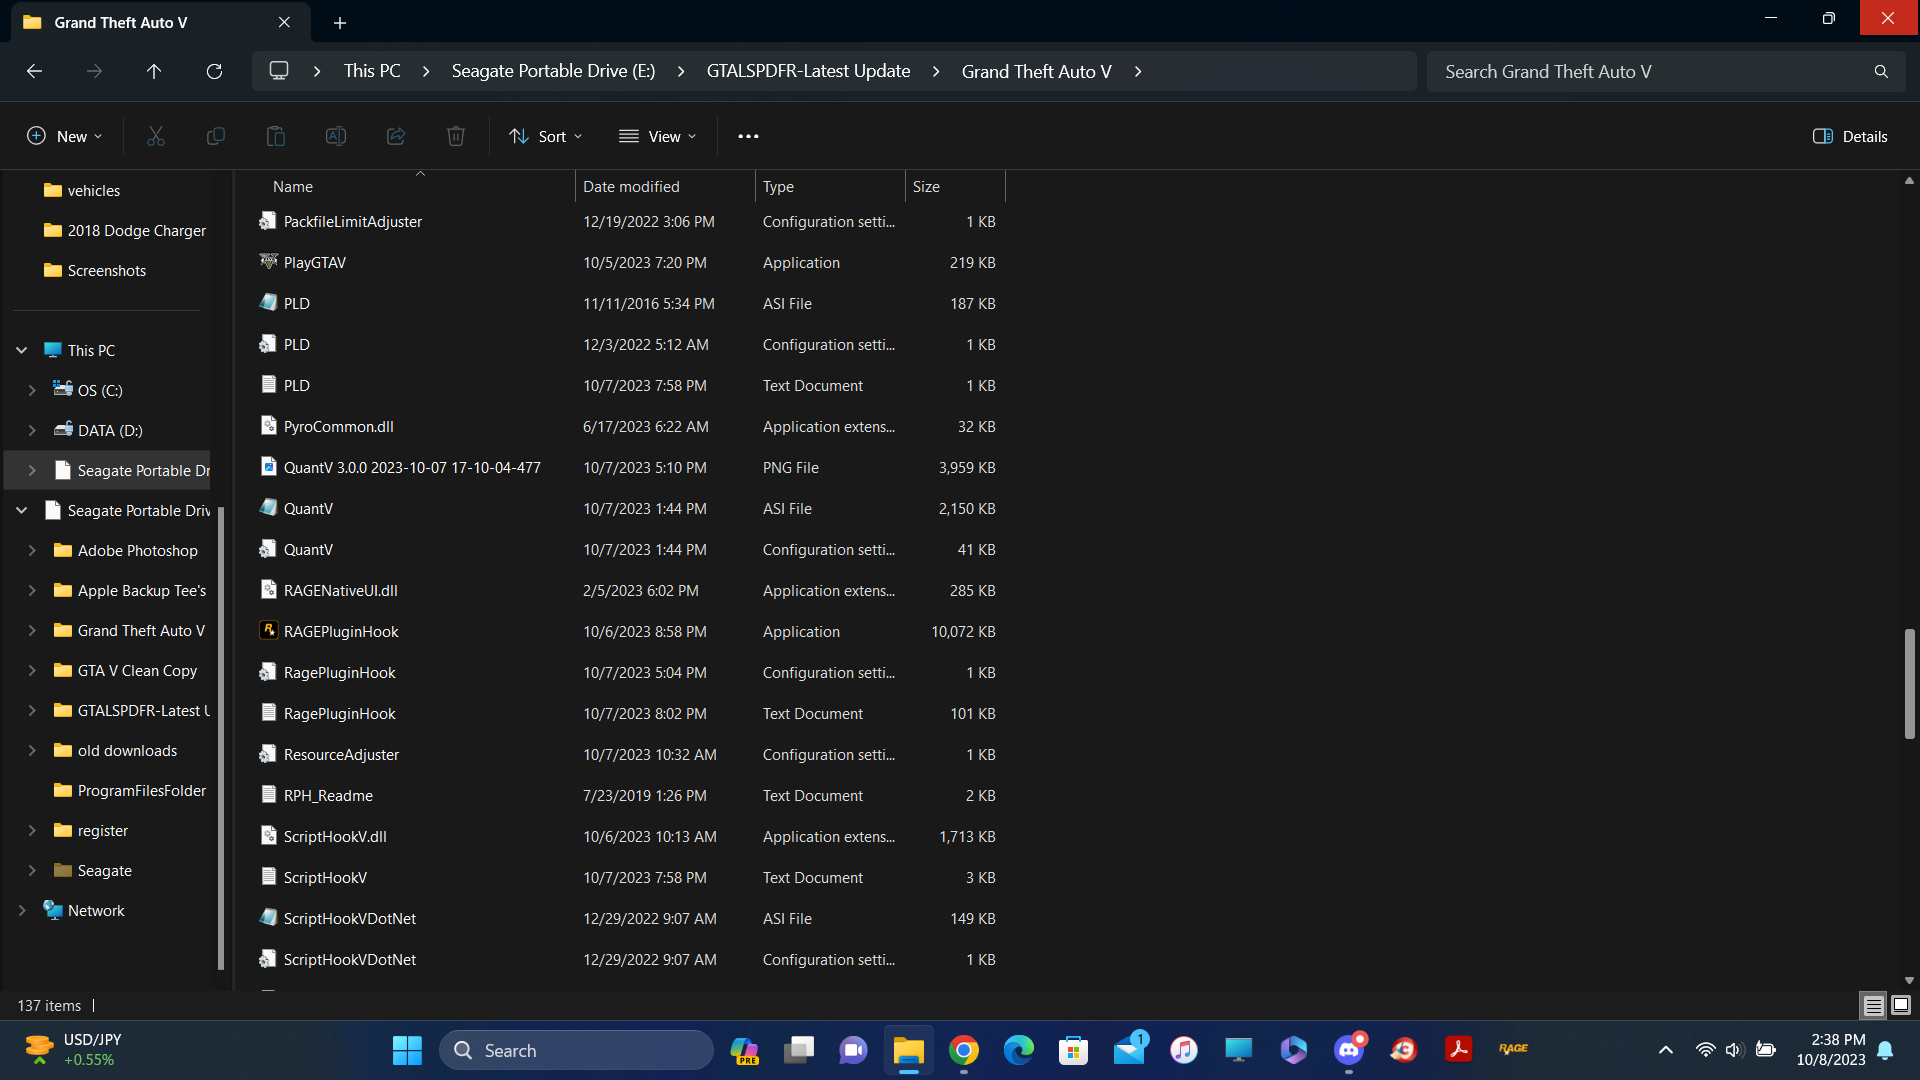The height and width of the screenshot is (1080, 1920).
Task: Expand the OS (C:) drive tree node
Action: (x=32, y=390)
